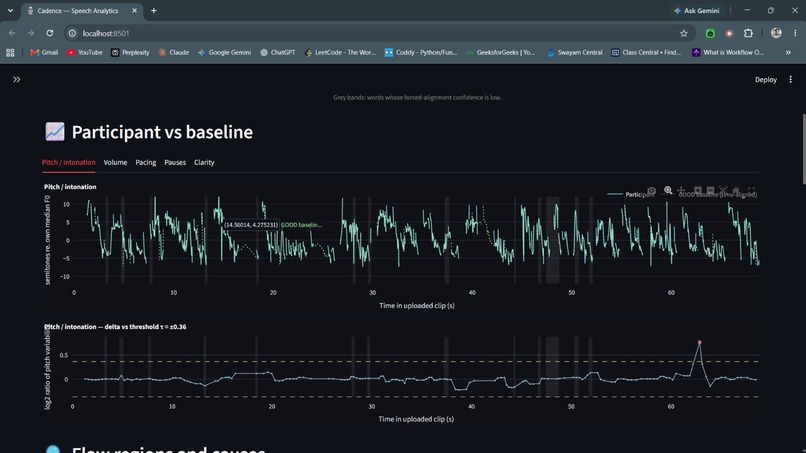This screenshot has height=453, width=806.
Task: Open the Gmail bookmark
Action: pos(44,52)
